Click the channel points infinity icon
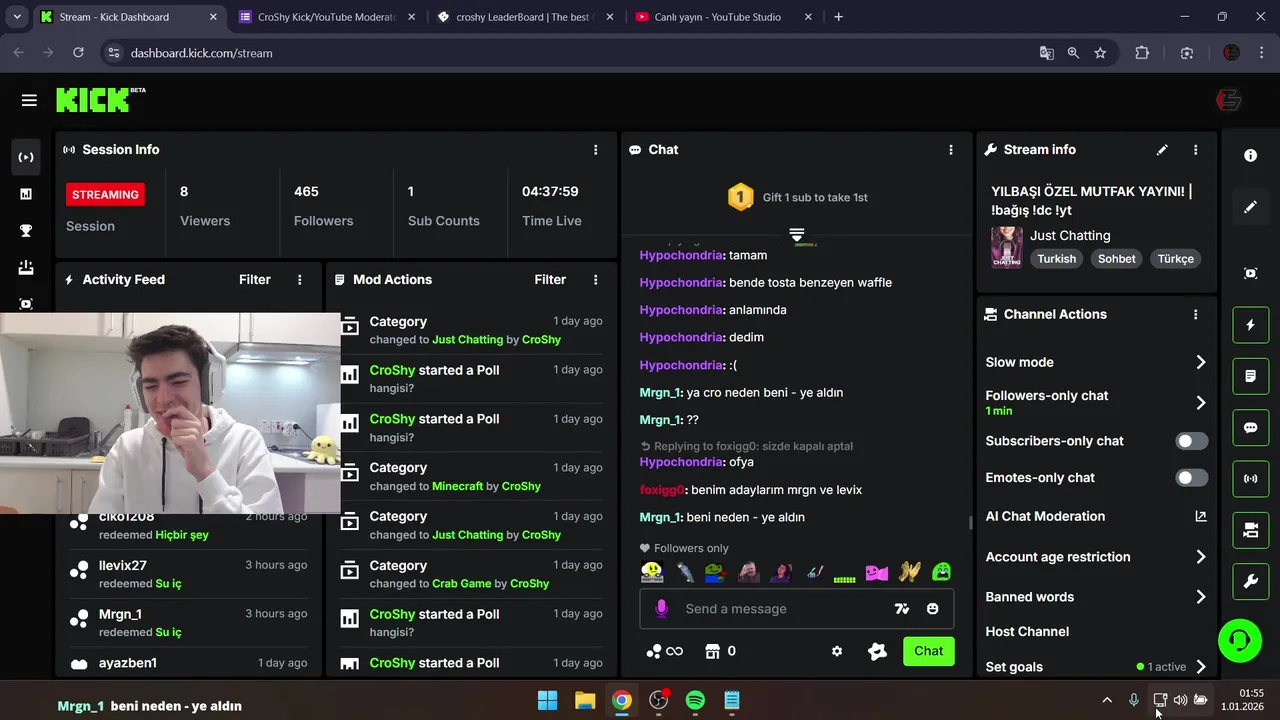This screenshot has height=720, width=1280. (664, 651)
